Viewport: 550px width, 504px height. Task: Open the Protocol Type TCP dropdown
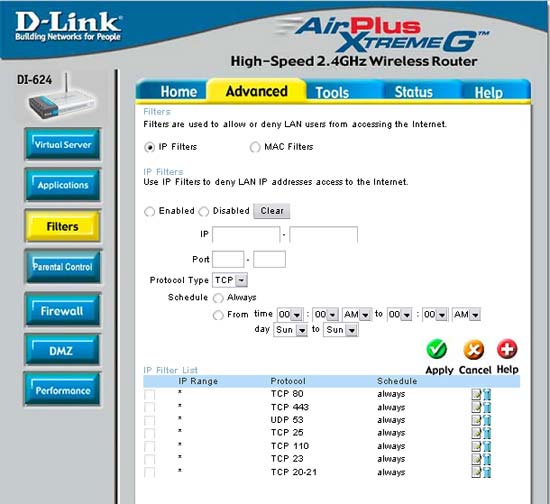click(230, 280)
